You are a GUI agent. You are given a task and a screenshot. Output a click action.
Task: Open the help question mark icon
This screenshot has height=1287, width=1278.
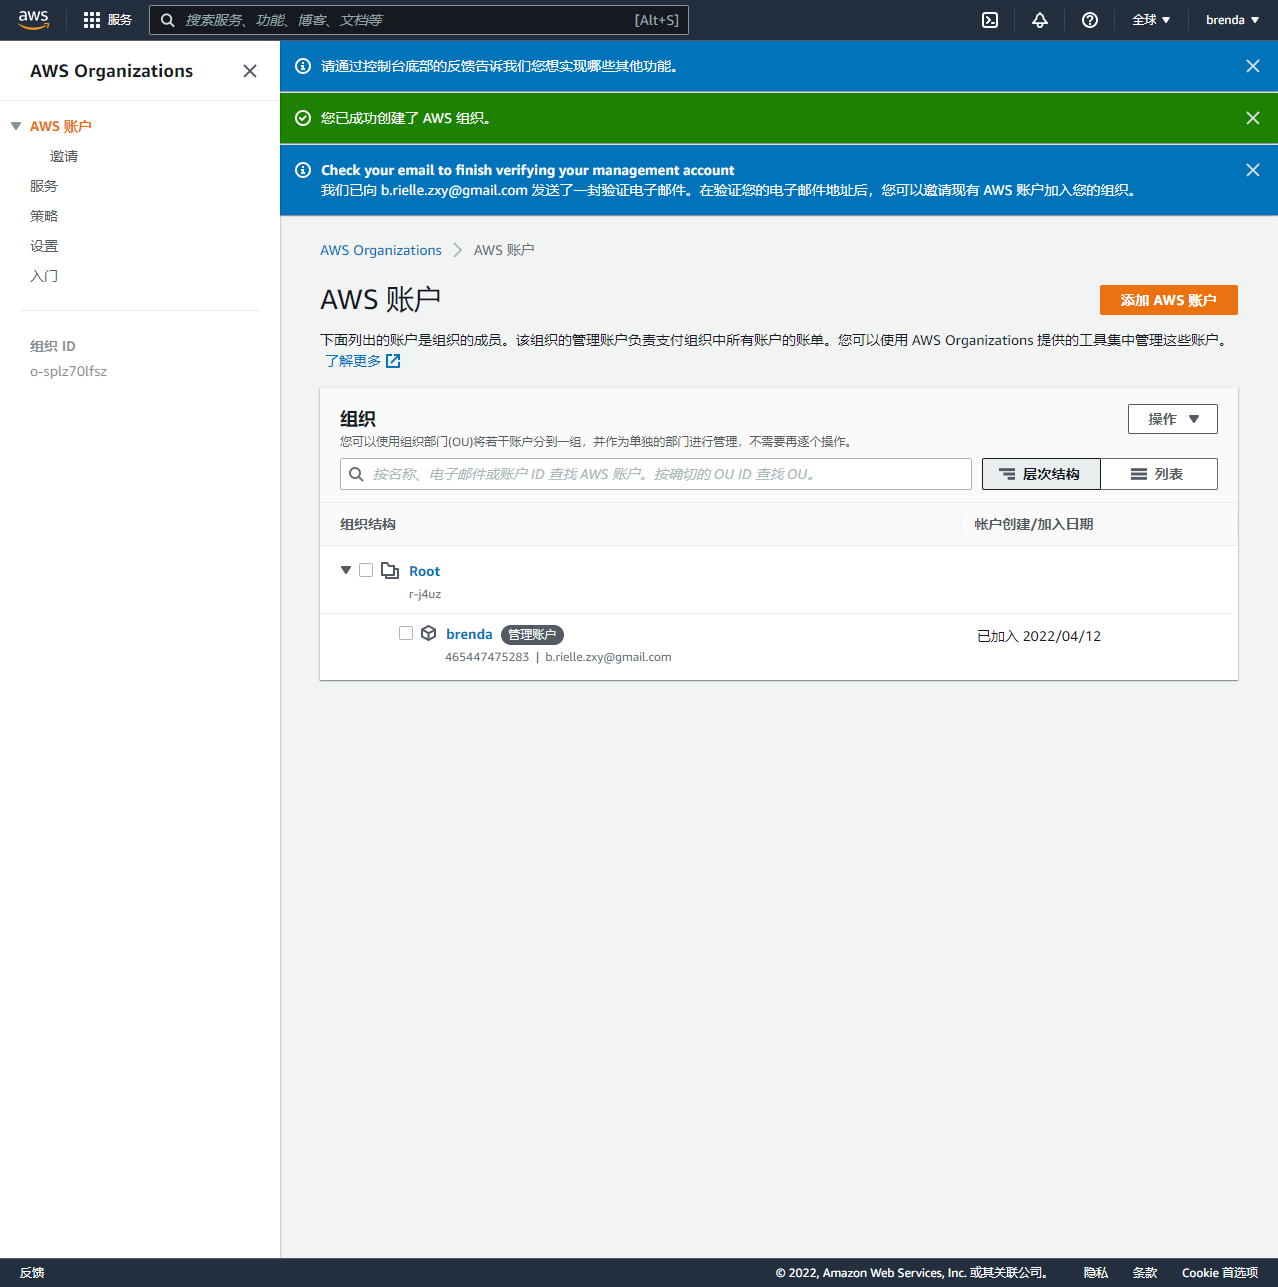pos(1090,20)
